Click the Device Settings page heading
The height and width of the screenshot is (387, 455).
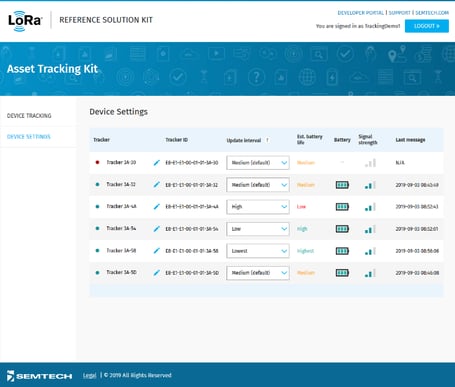pyautogui.click(x=118, y=112)
